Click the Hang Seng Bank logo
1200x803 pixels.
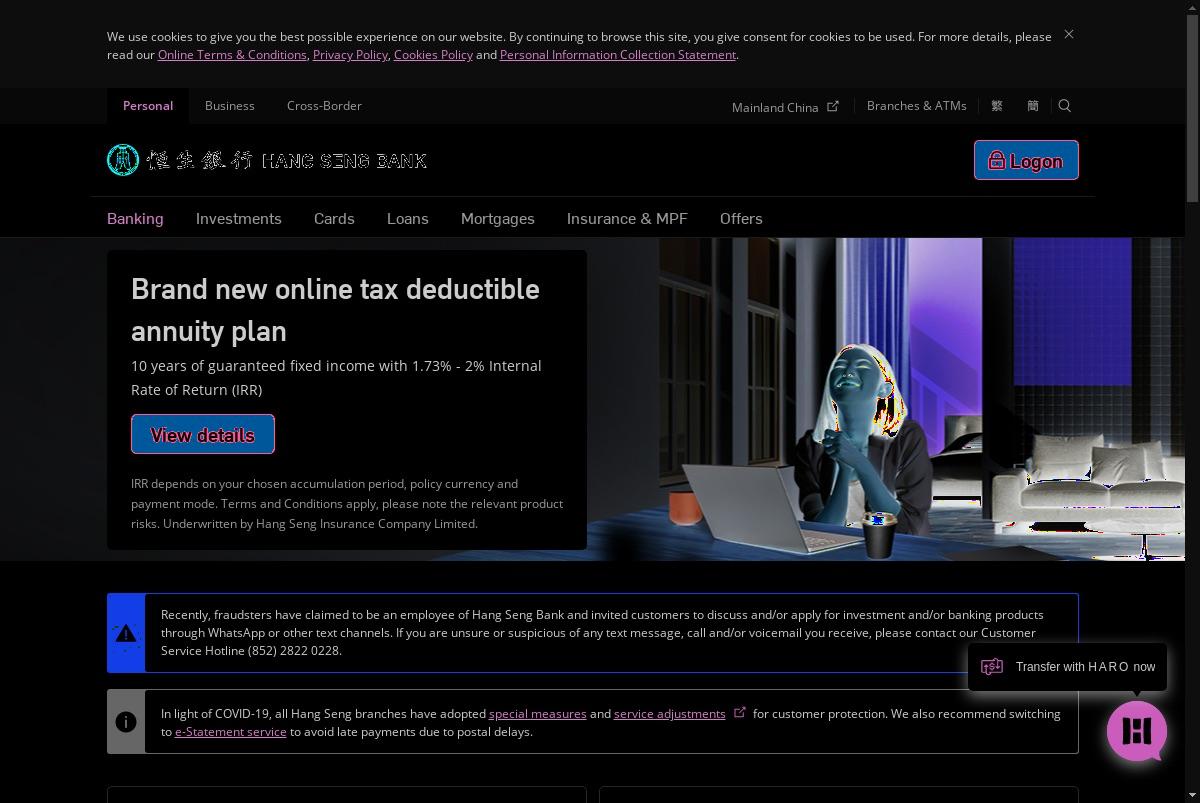pos(267,160)
